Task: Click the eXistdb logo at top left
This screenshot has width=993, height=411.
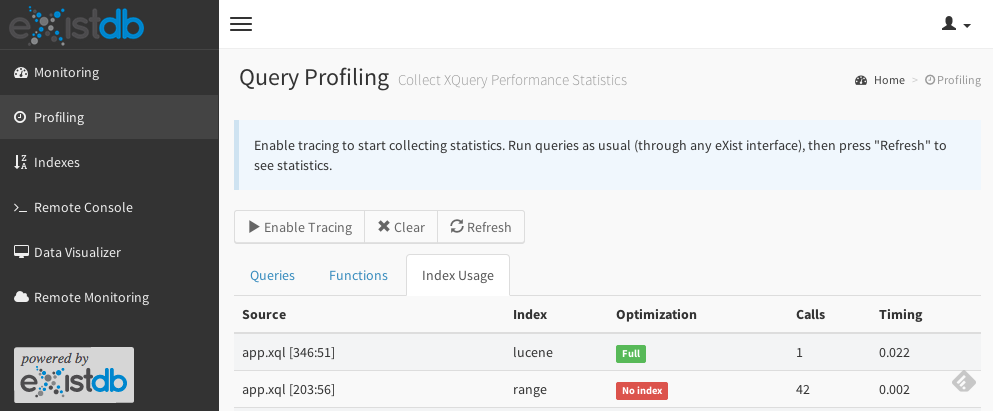Action: click(x=77, y=25)
